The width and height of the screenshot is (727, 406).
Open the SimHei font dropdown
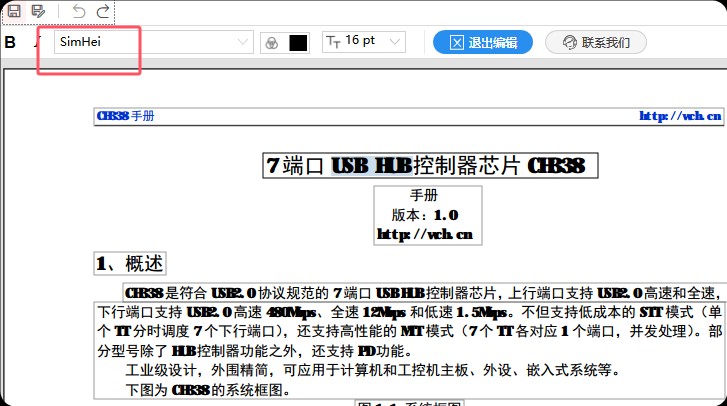click(153, 42)
